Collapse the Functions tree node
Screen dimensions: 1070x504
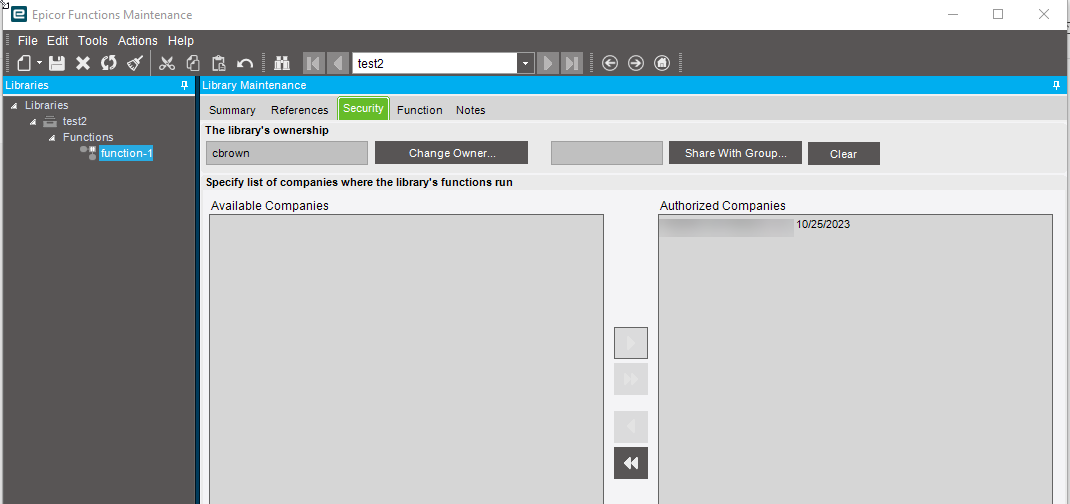click(52, 138)
